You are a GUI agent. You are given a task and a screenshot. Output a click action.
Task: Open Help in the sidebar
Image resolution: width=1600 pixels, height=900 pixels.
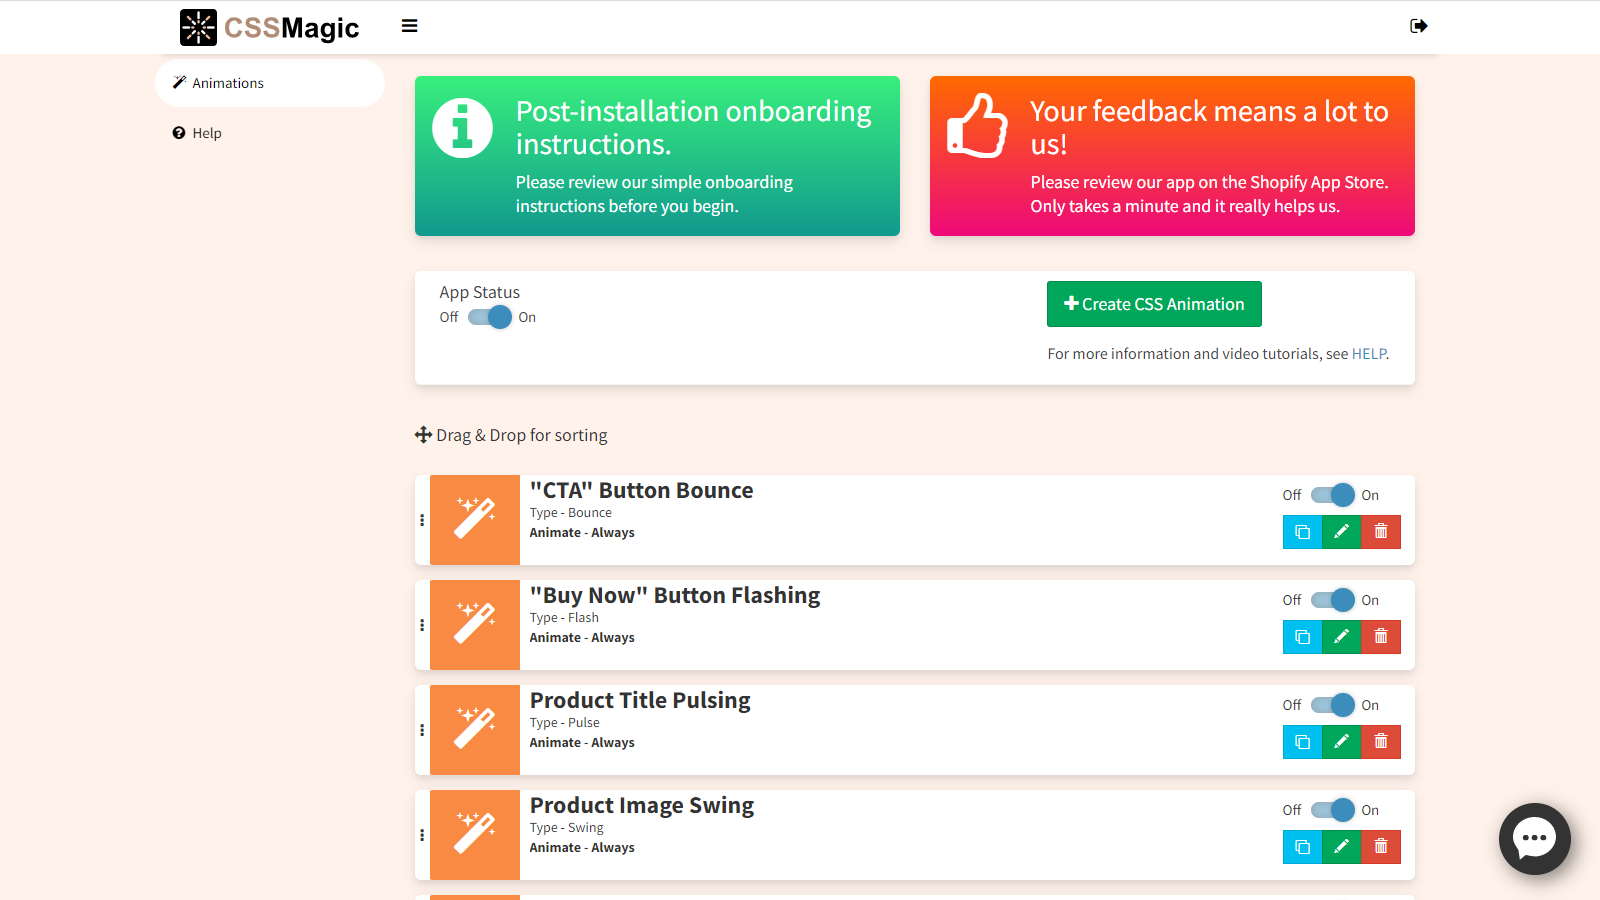coord(206,133)
